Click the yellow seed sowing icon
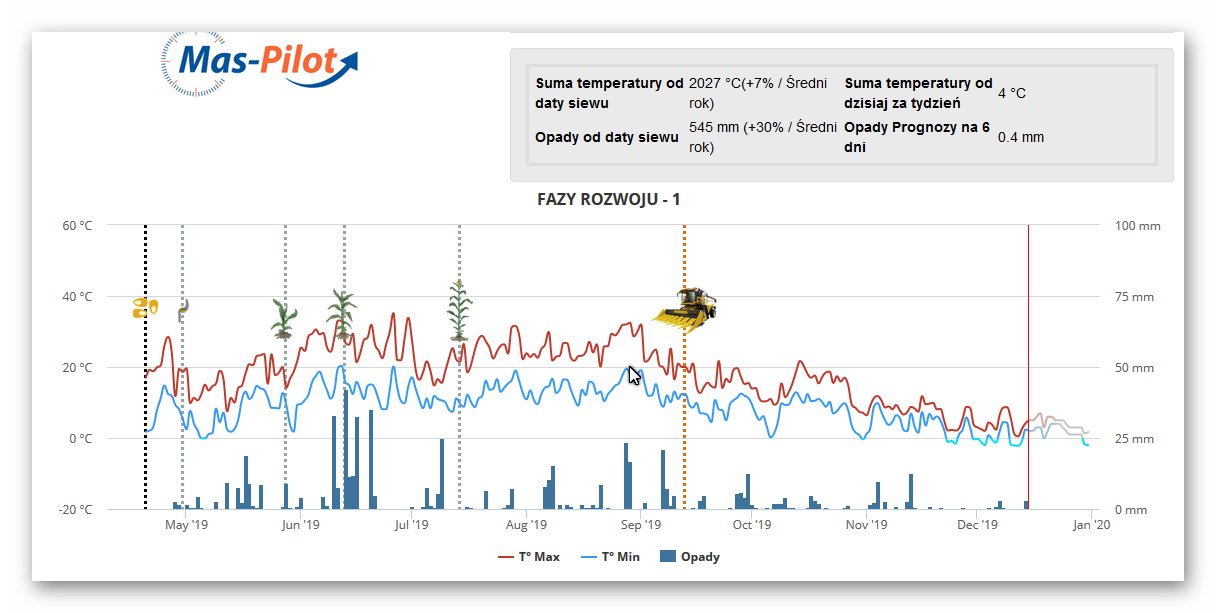 click(145, 308)
